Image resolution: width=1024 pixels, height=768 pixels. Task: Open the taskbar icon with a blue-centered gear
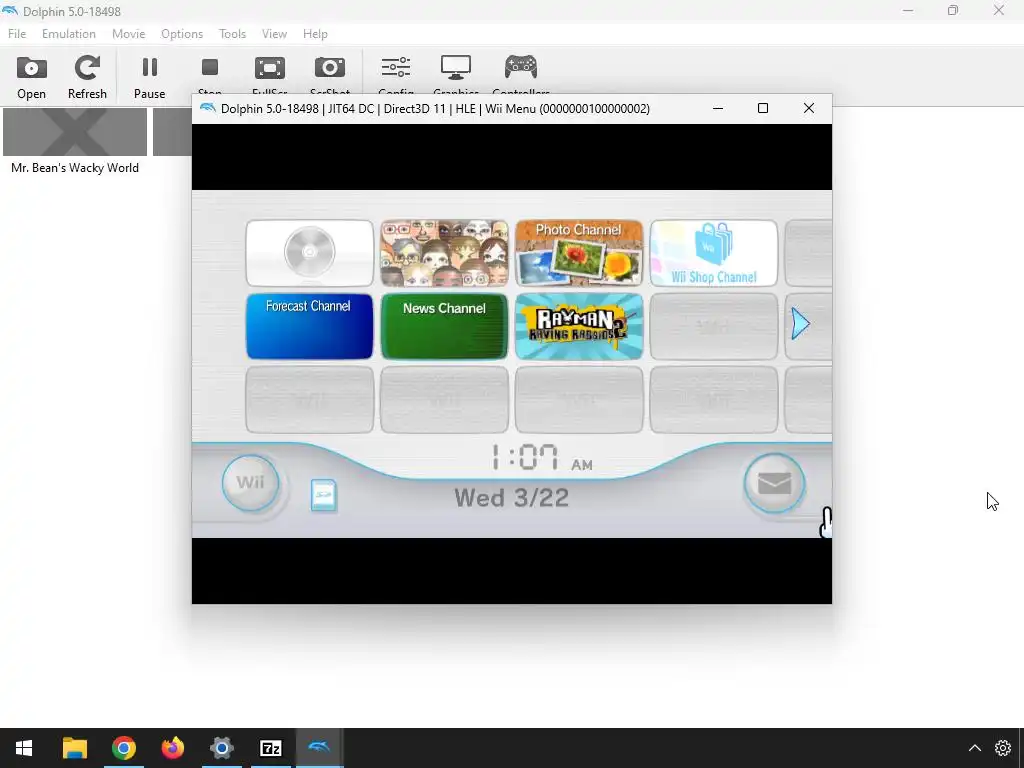click(x=221, y=748)
